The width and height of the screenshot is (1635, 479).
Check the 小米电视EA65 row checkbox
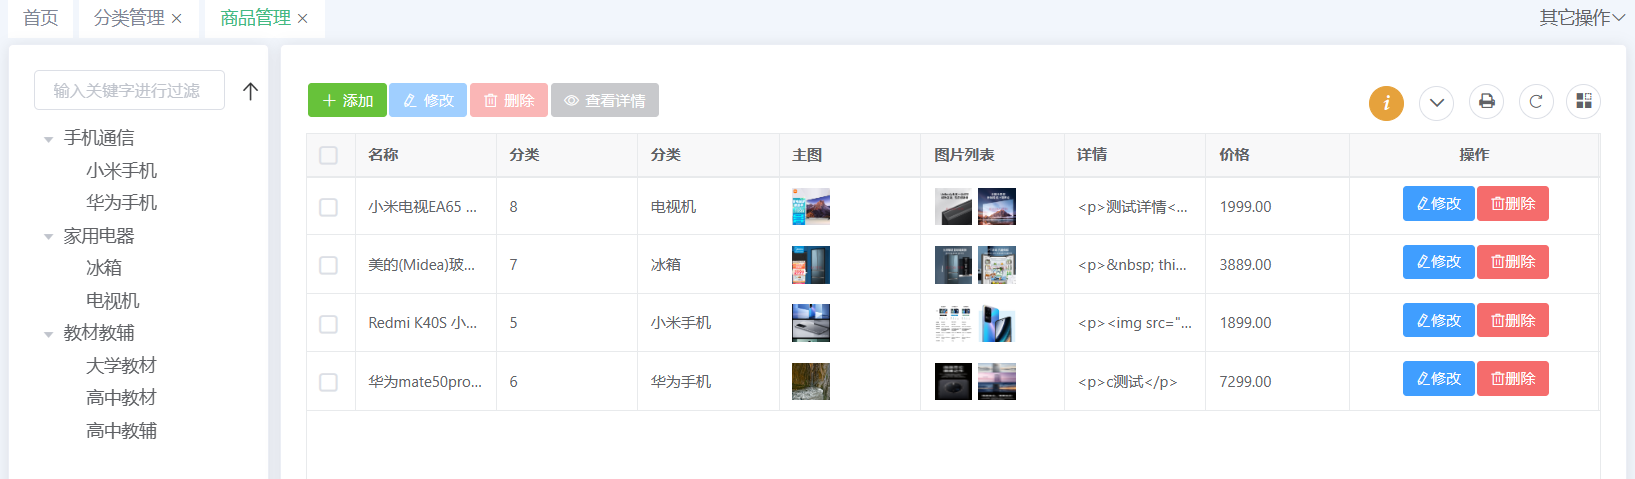coord(328,207)
